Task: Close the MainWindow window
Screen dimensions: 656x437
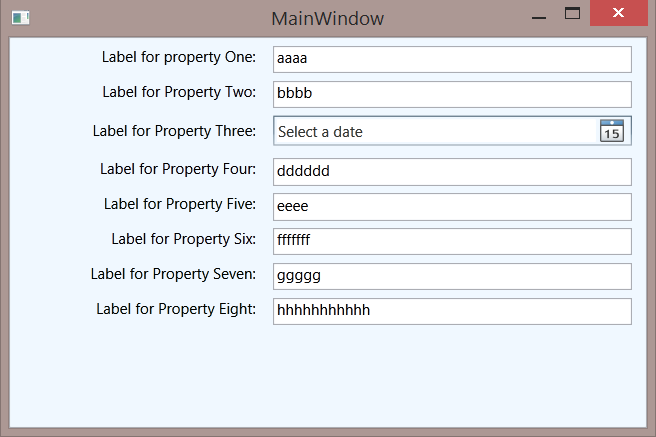Action: [618, 13]
